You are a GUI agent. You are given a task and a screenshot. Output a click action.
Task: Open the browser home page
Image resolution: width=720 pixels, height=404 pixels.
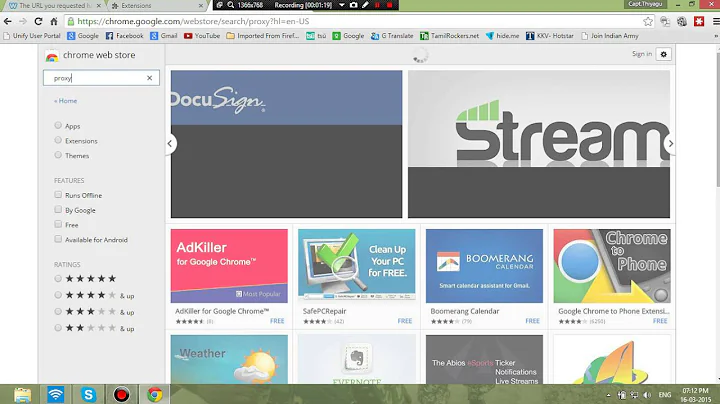tap(54, 21)
